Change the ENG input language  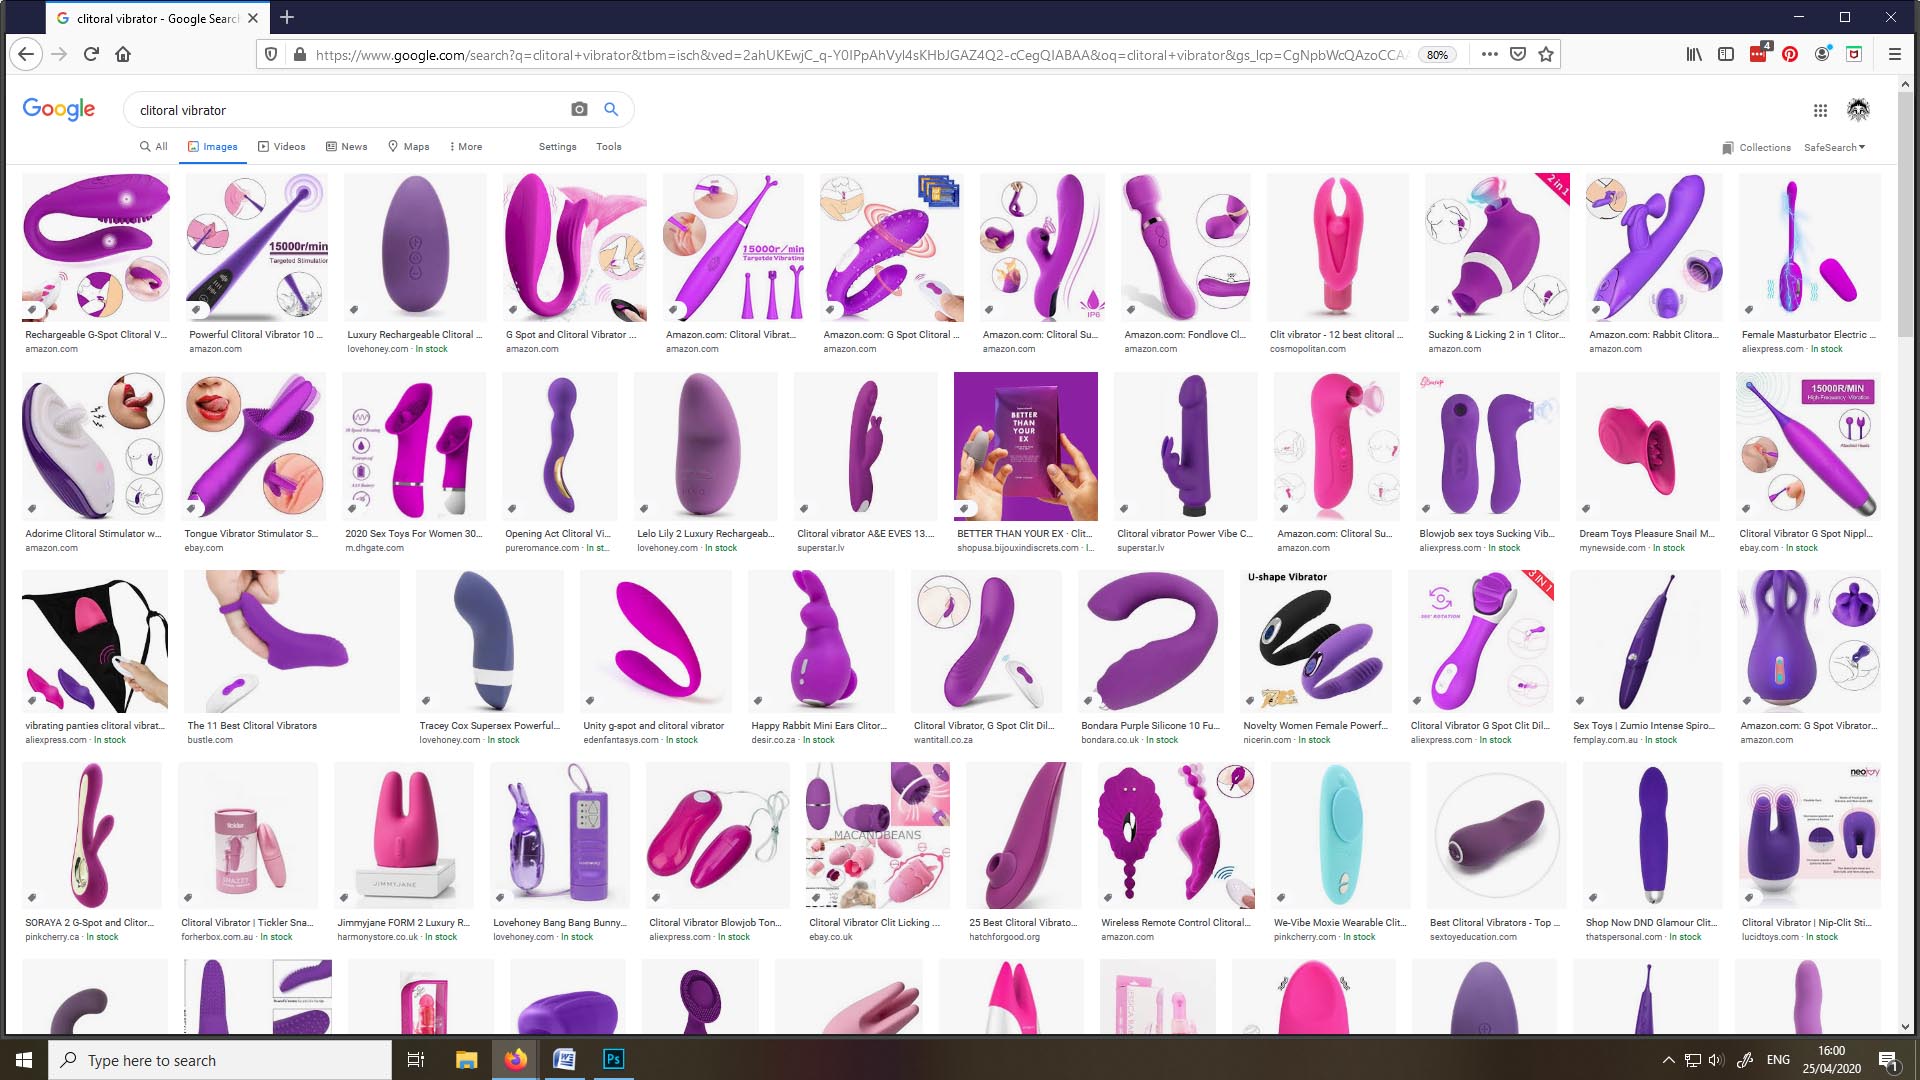pos(1778,1060)
